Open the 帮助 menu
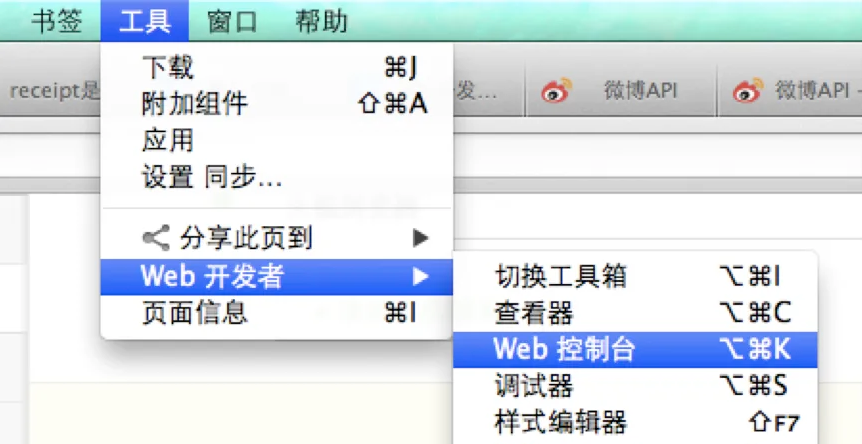Viewport: 862px width, 444px height. [322, 21]
